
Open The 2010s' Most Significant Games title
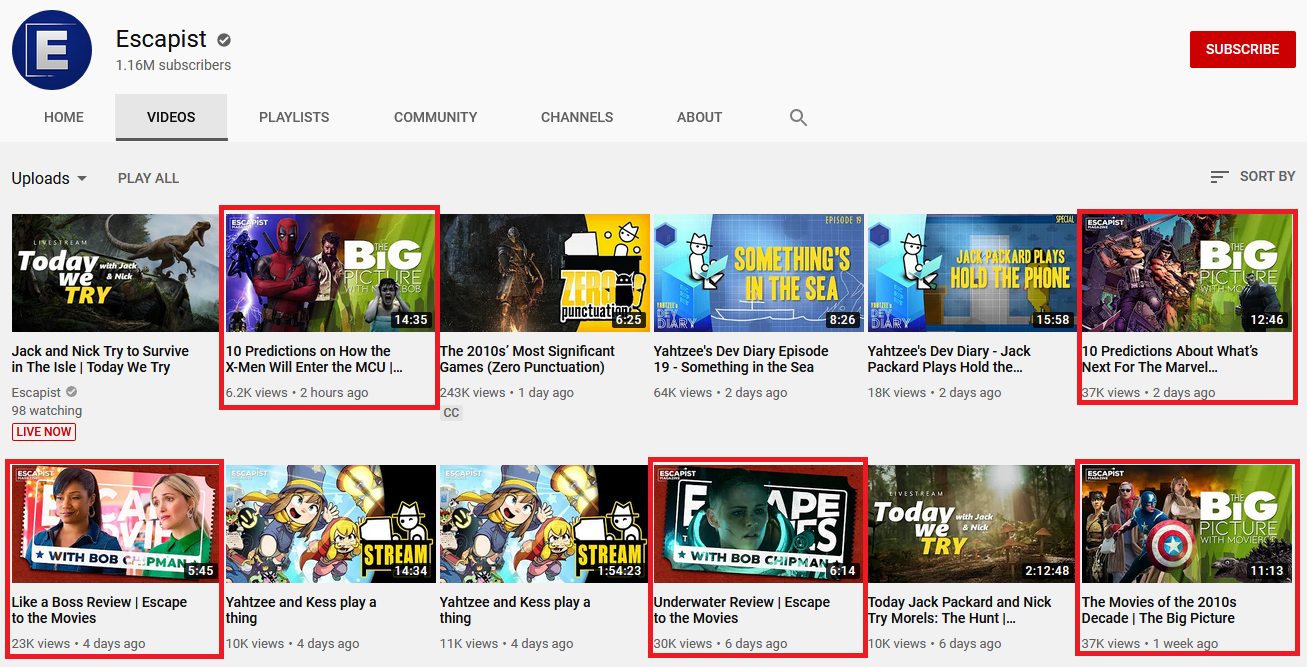coord(528,359)
